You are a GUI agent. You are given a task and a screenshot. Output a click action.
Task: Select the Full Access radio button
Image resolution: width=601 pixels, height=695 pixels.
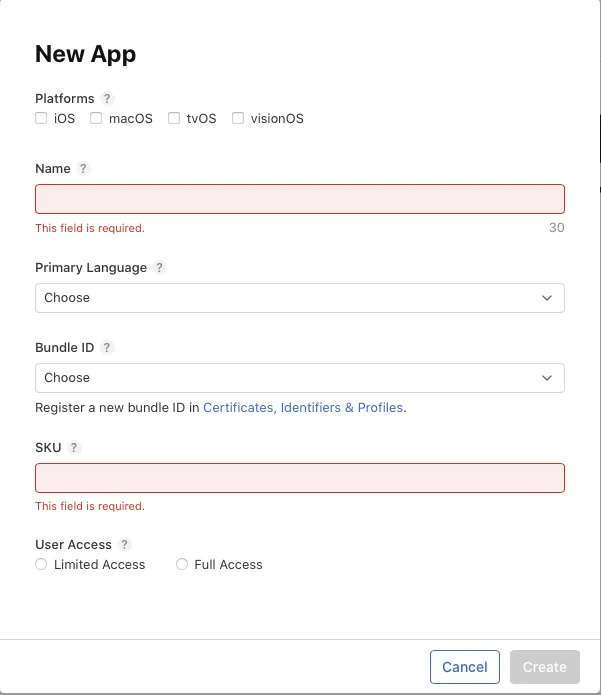tap(182, 565)
